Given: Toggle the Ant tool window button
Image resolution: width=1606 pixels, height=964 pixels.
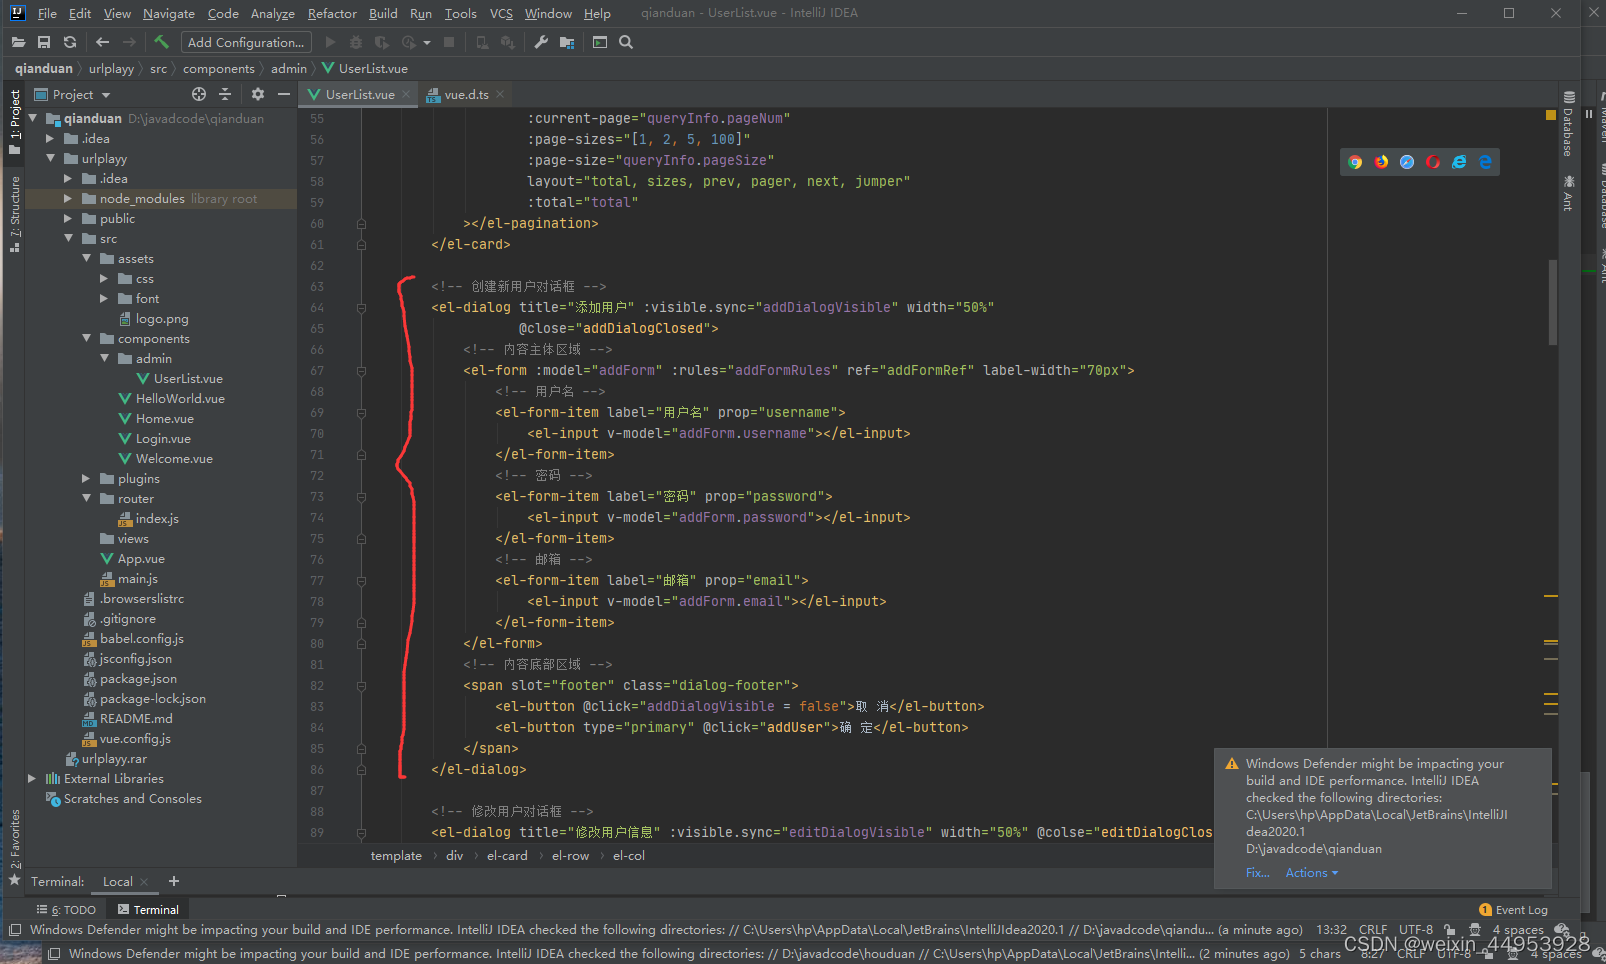Looking at the screenshot, I should 1569,193.
